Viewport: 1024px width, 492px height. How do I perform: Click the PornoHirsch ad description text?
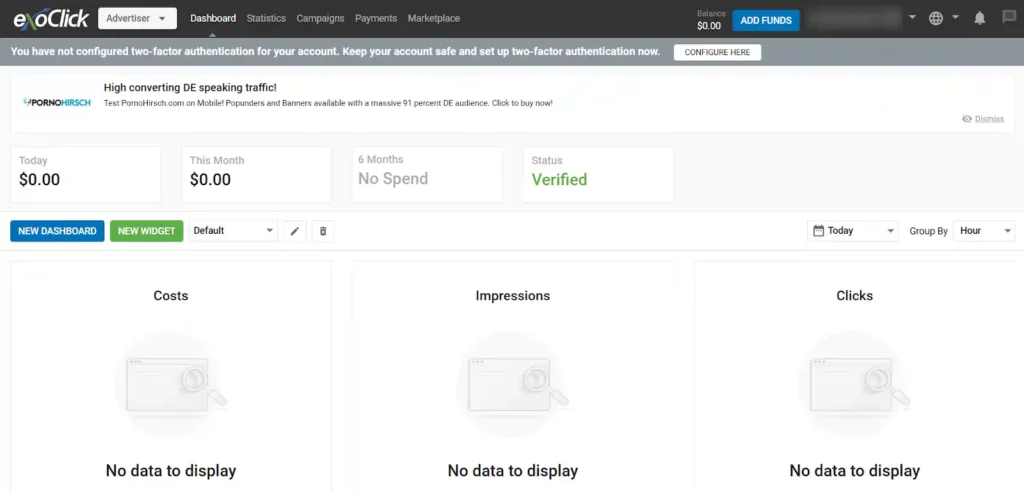pos(328,103)
